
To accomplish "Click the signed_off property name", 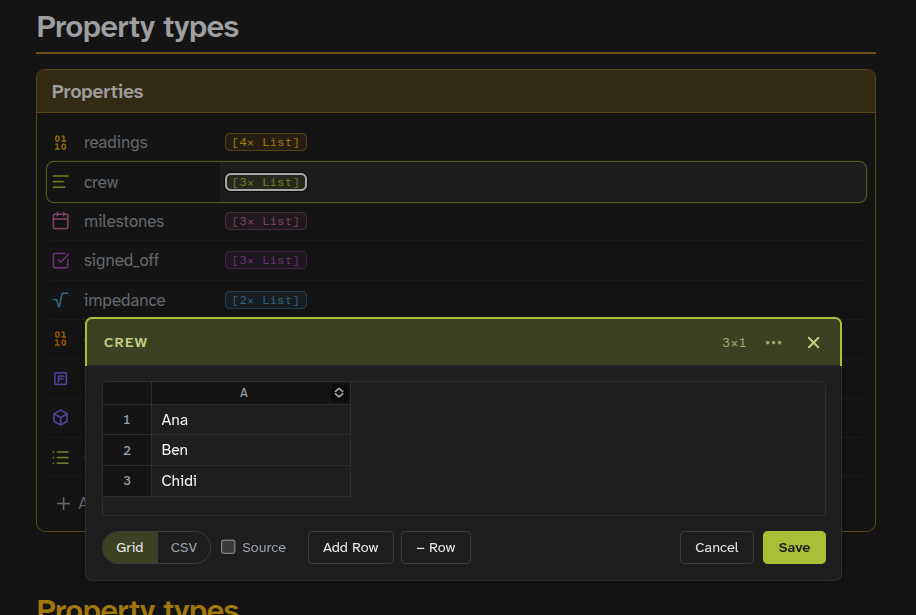I will 122,260.
